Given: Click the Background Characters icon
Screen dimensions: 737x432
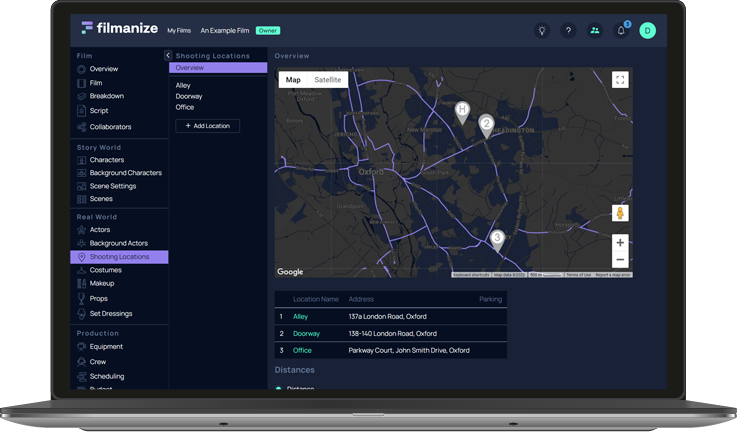Looking at the screenshot, I should [x=81, y=173].
